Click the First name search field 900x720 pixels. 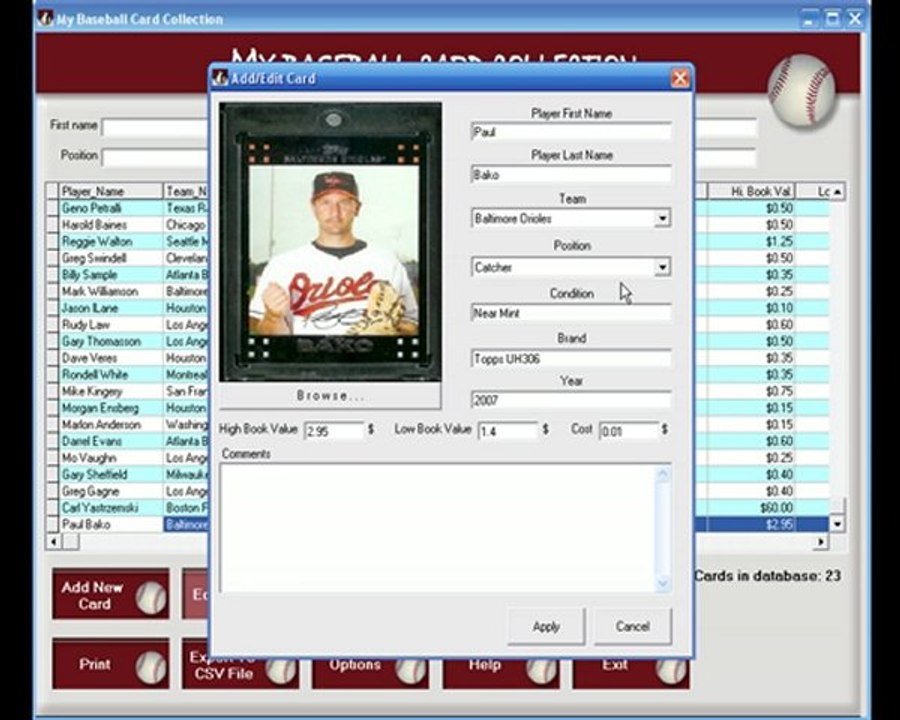155,127
